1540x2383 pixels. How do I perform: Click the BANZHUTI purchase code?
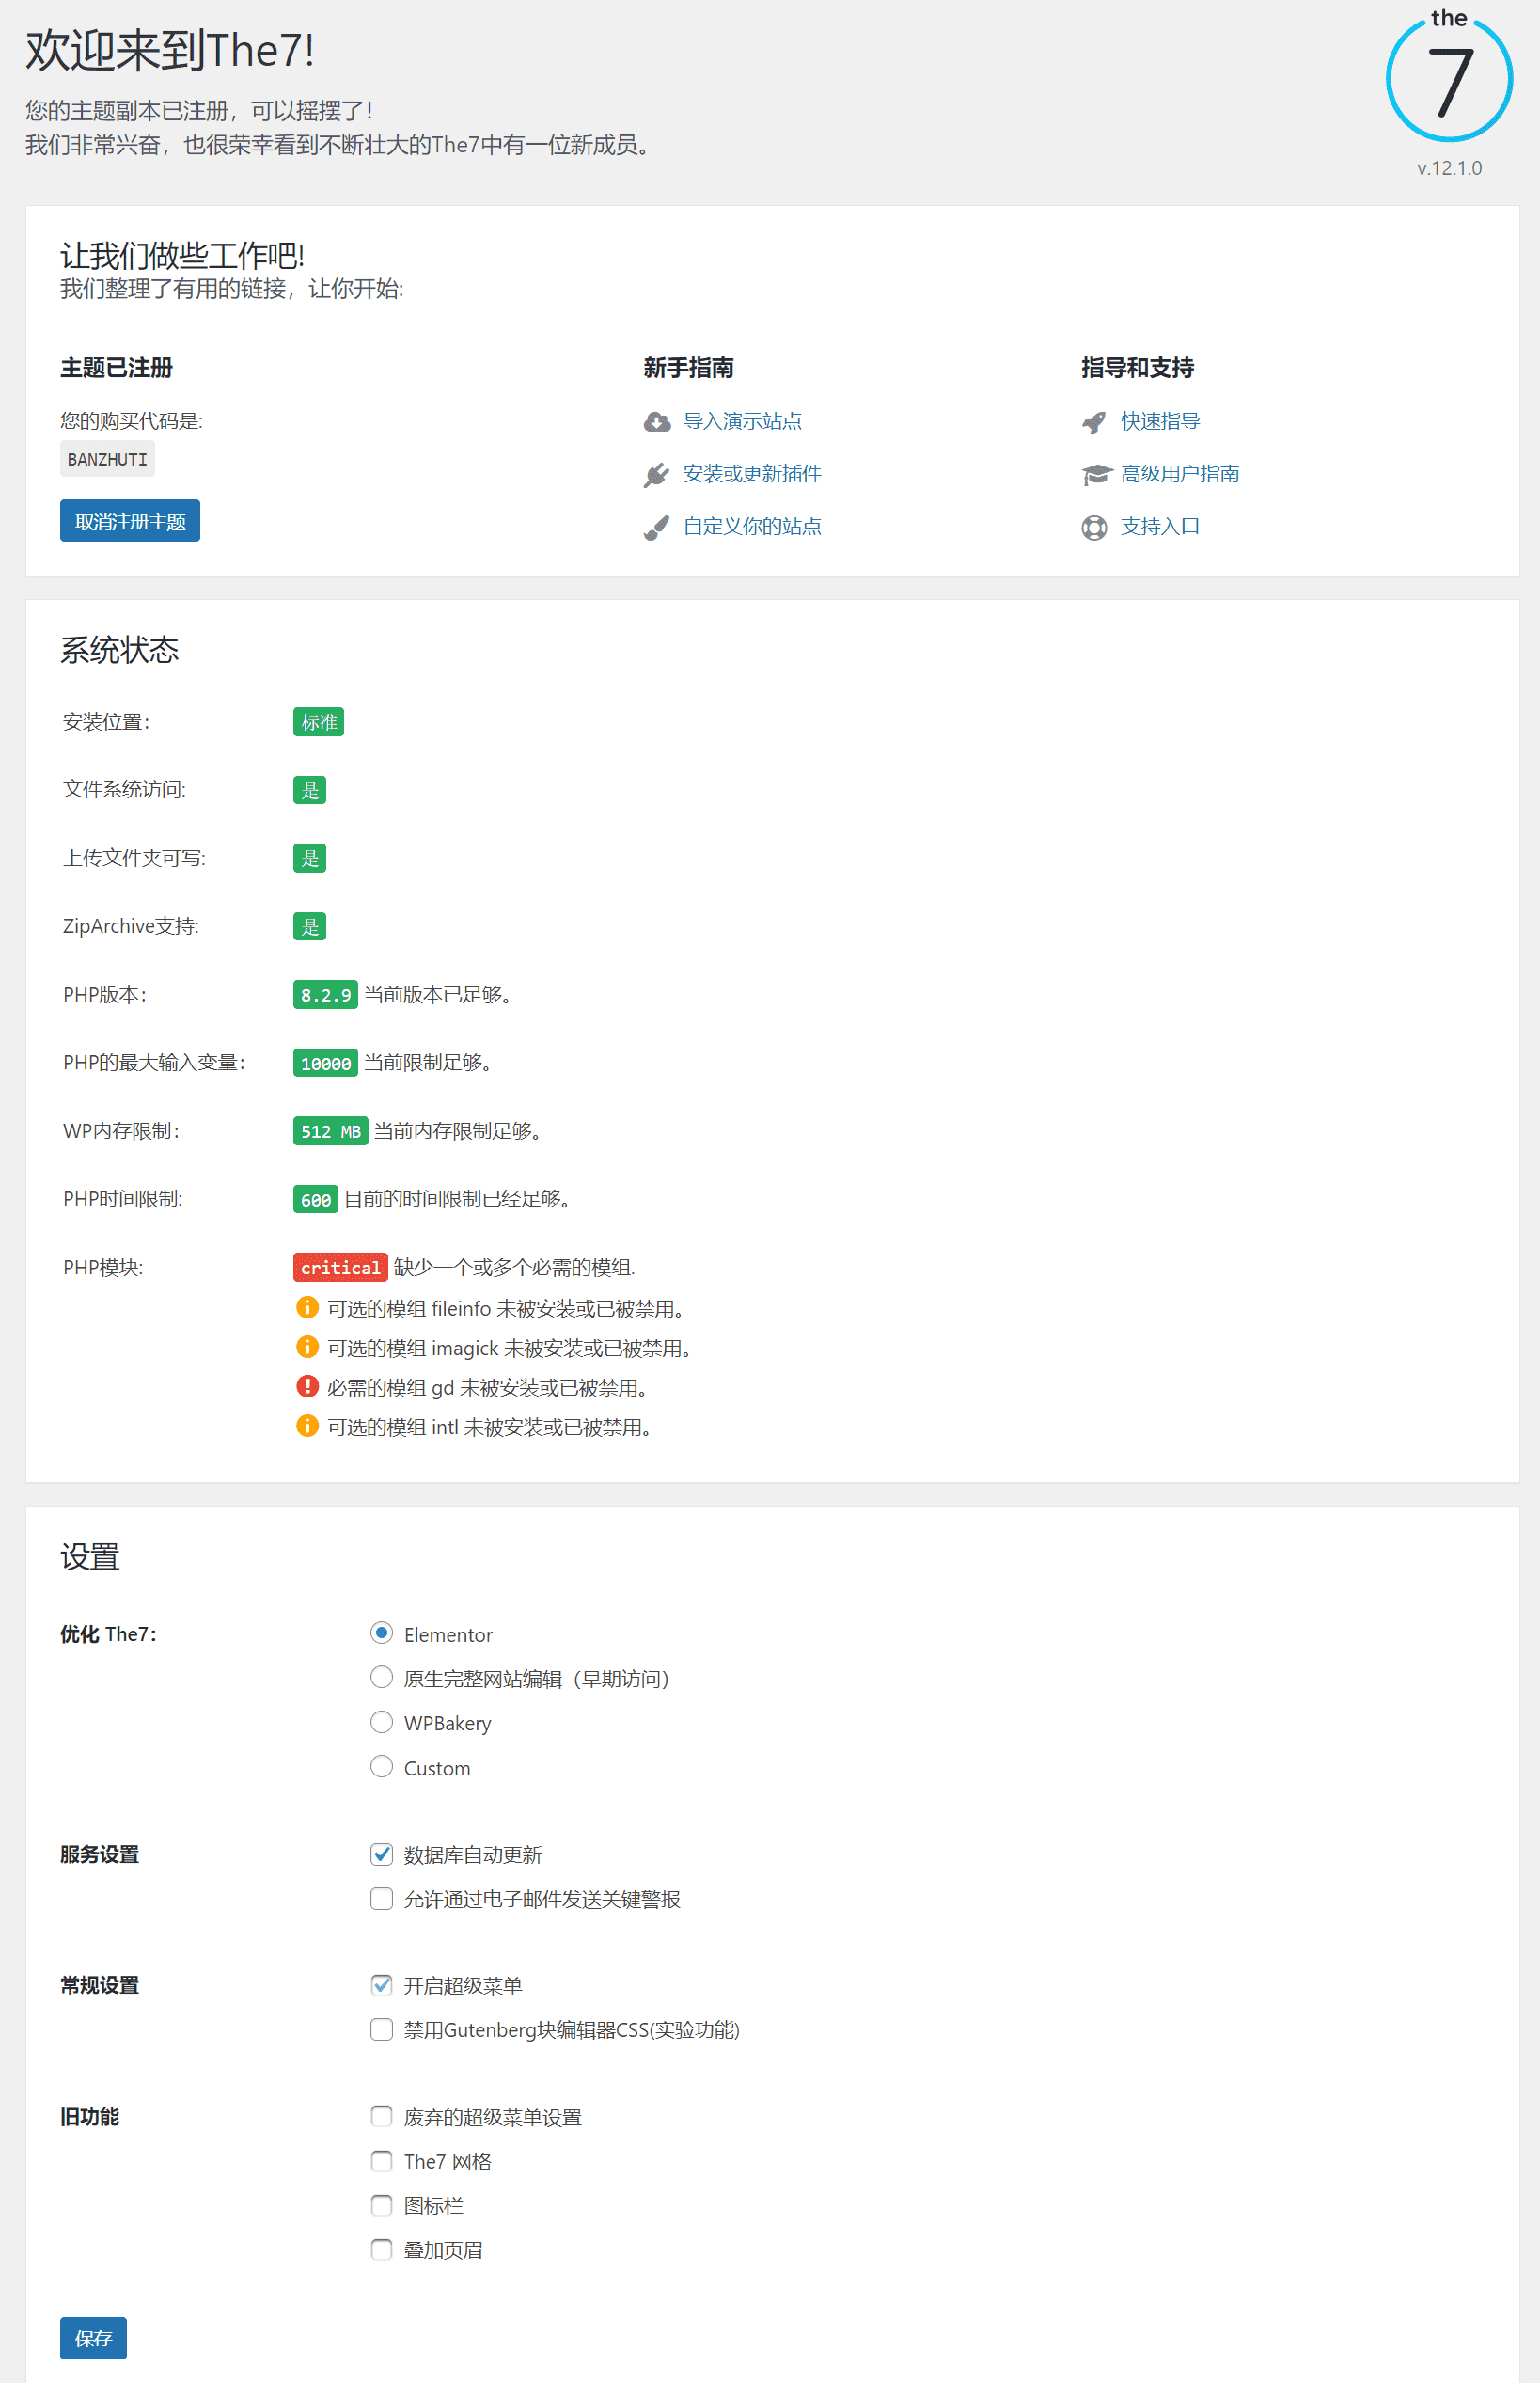[107, 459]
